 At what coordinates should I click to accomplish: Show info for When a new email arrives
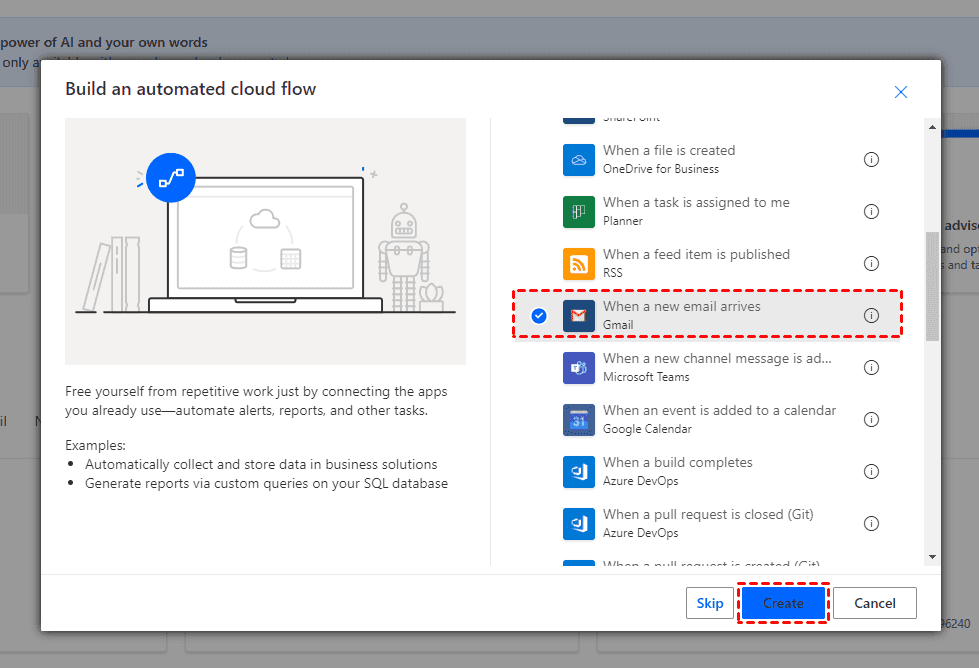(871, 315)
